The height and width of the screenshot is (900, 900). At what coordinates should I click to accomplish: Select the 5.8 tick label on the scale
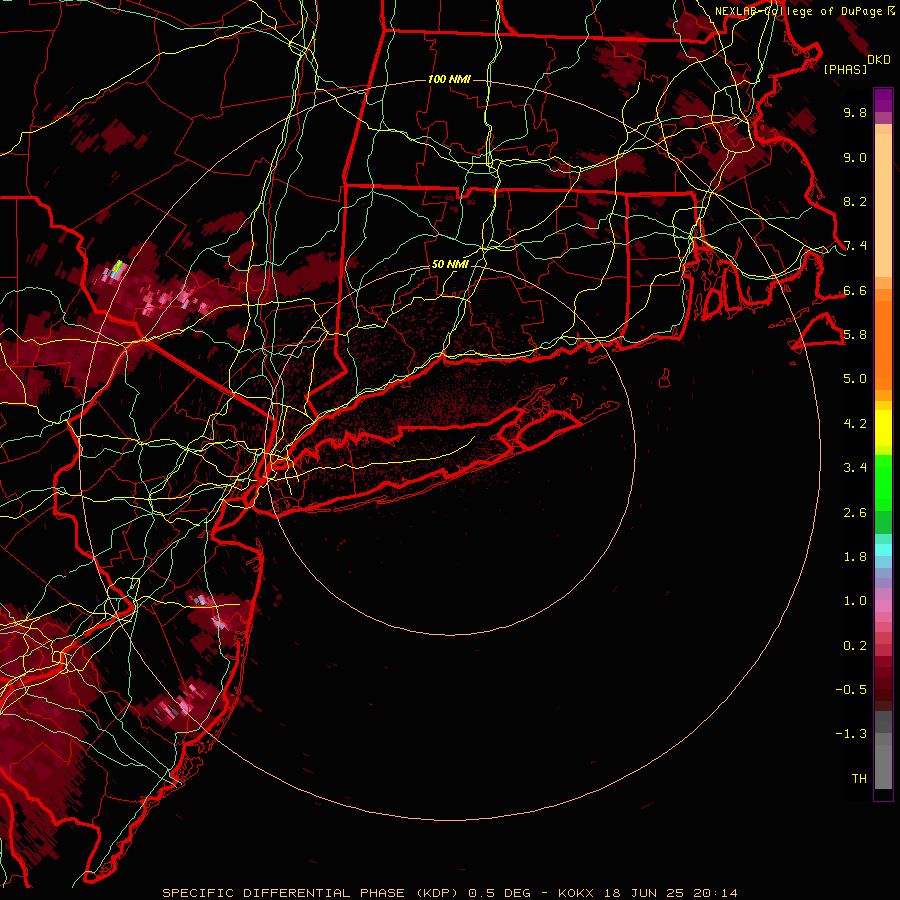click(x=855, y=335)
